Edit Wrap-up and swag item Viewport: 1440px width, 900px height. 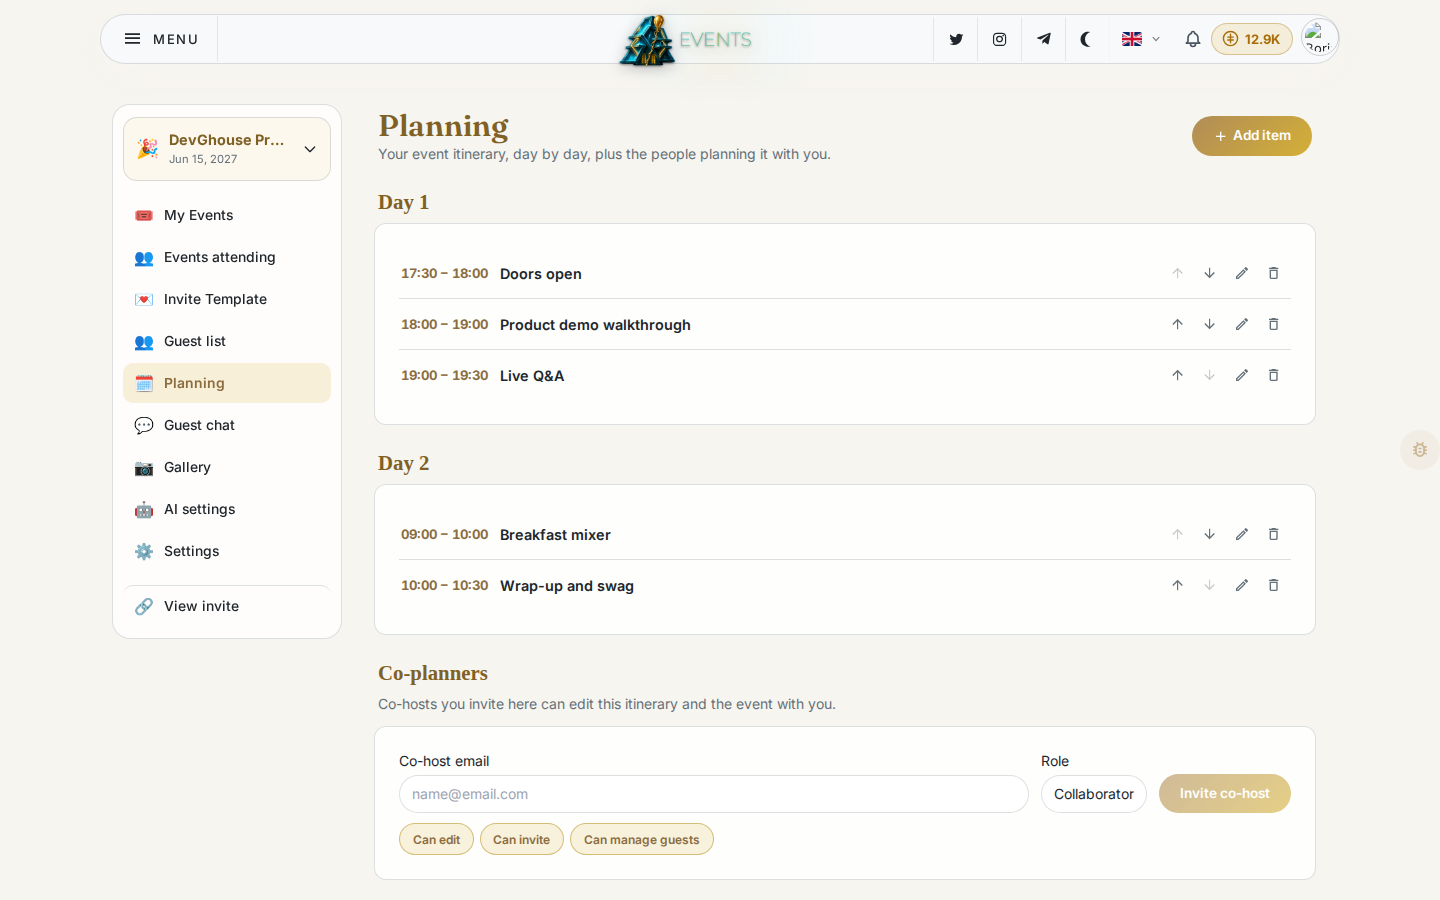click(x=1241, y=585)
